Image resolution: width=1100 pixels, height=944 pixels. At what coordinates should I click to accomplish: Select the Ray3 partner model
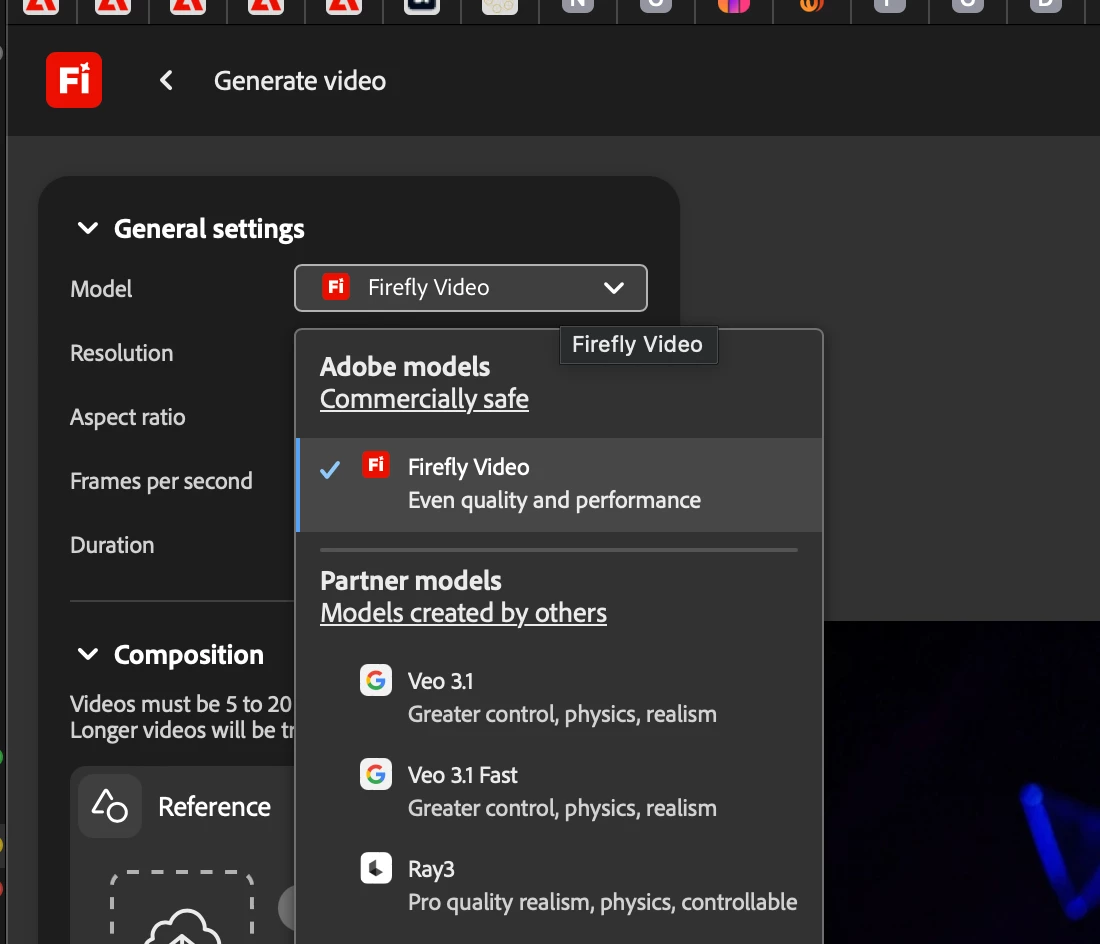(x=559, y=885)
